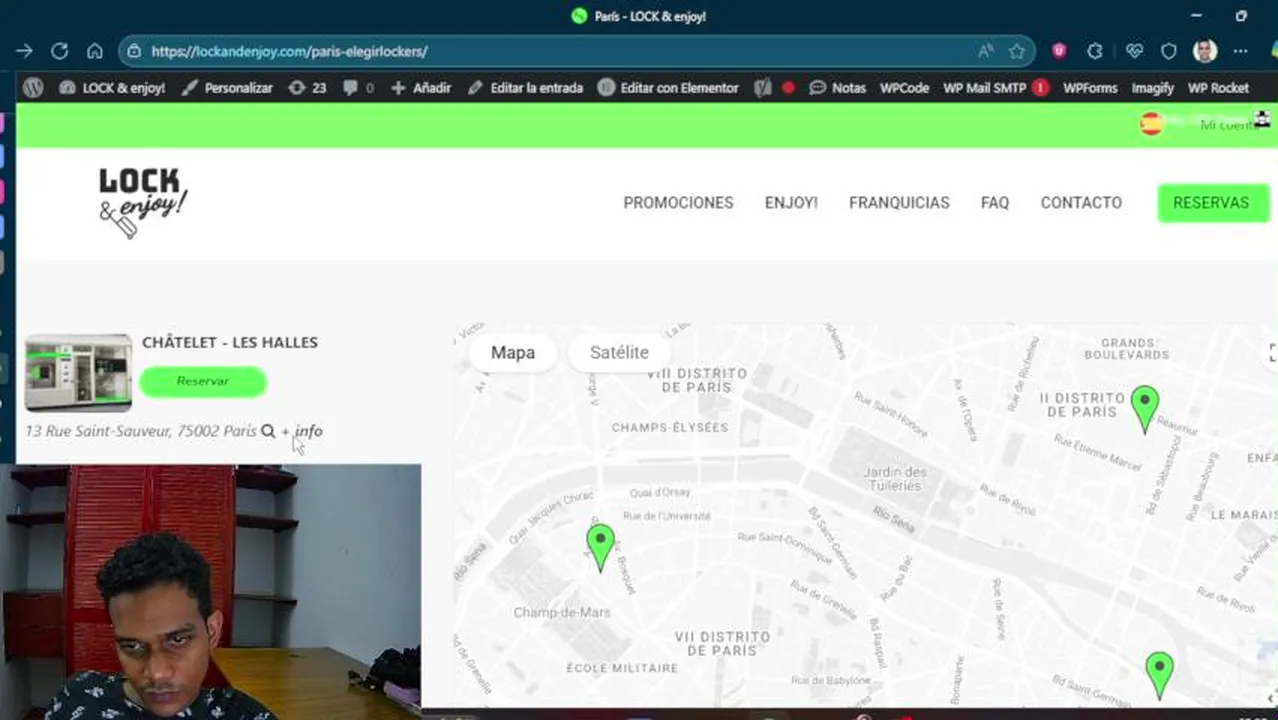Click the green RESERVAS button
Screen dimensions: 1278x720
[1211, 203]
